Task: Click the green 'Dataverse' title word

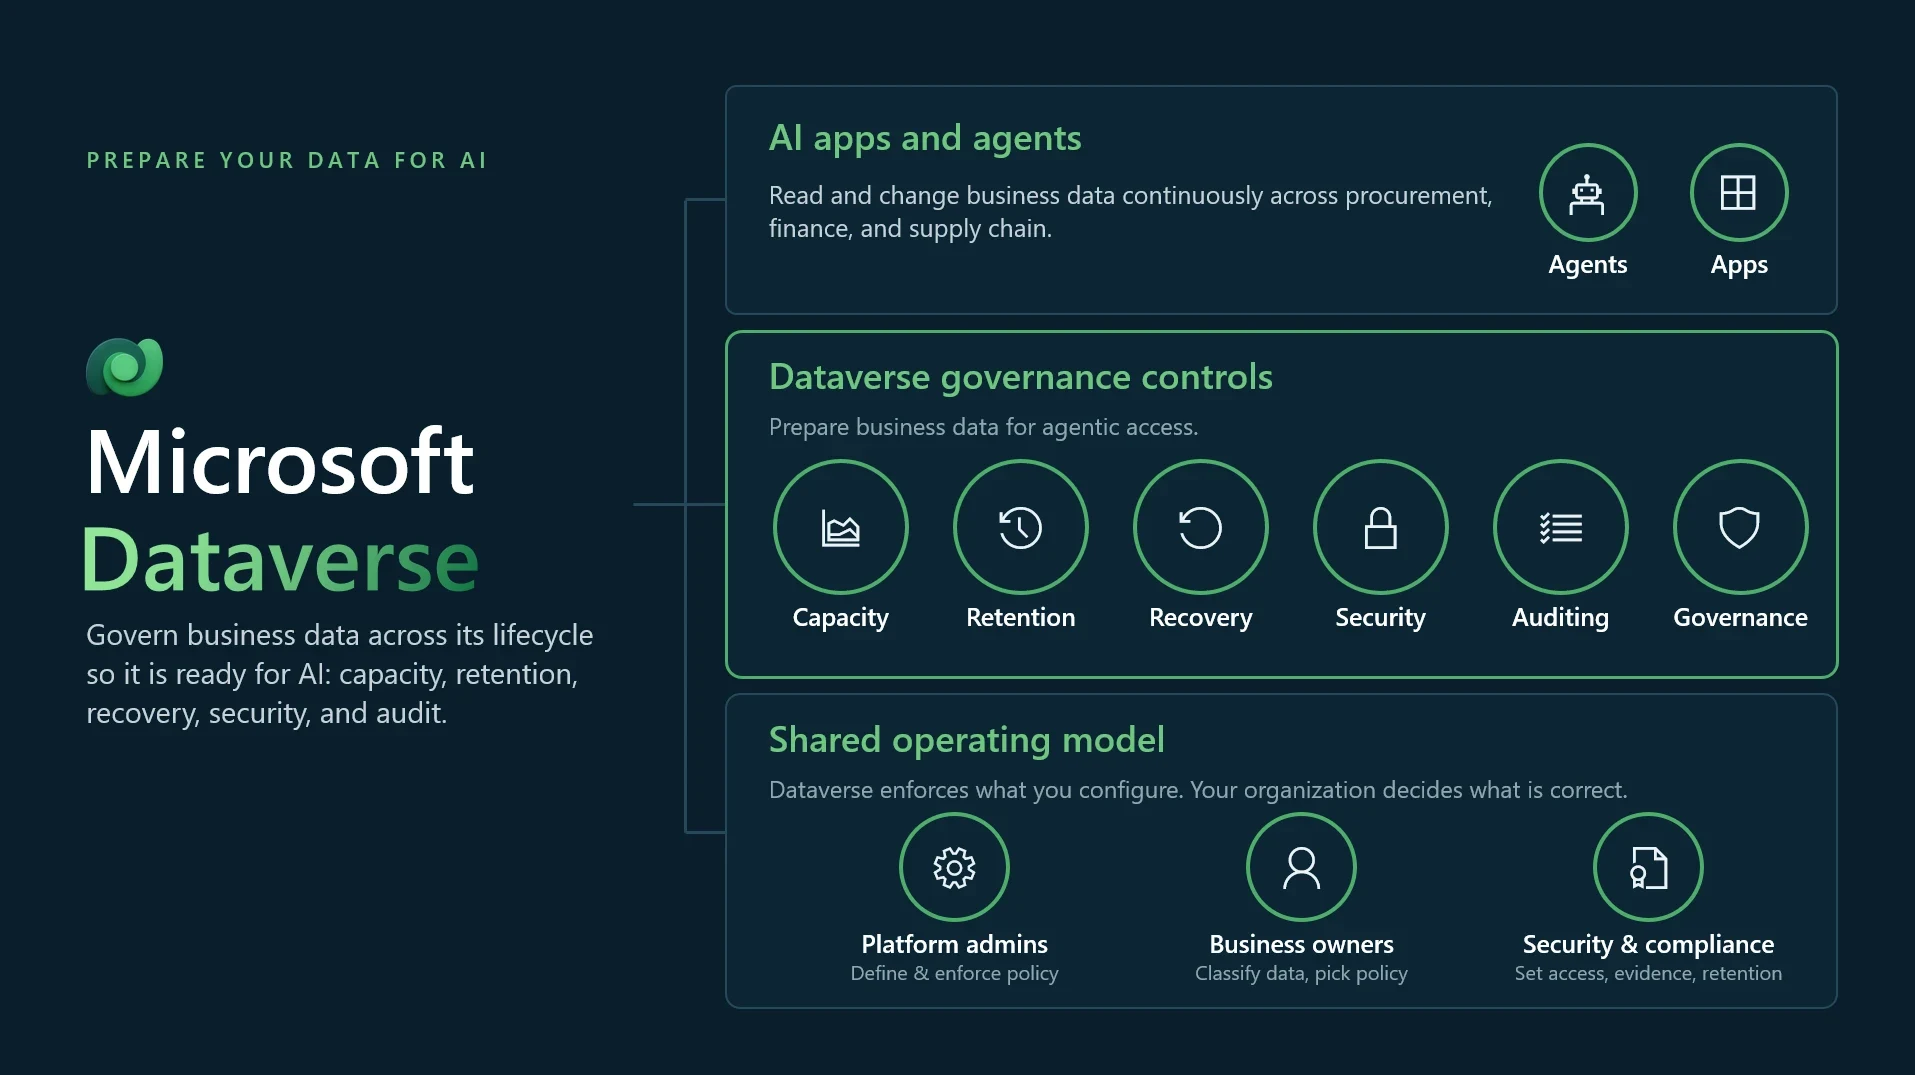Action: [280, 560]
